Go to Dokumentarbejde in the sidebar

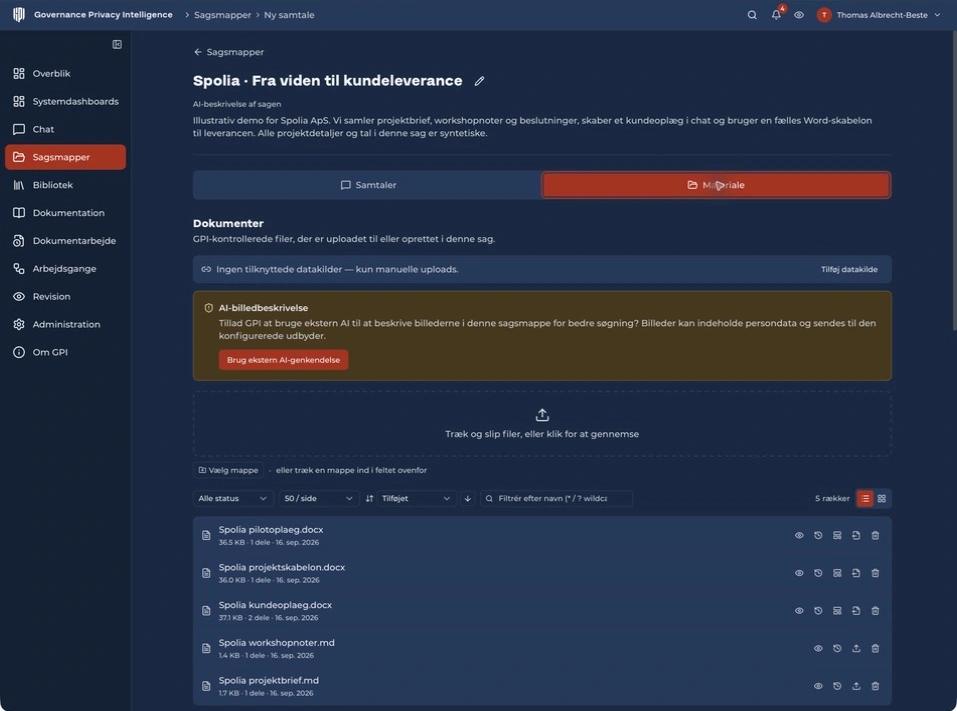(65, 240)
